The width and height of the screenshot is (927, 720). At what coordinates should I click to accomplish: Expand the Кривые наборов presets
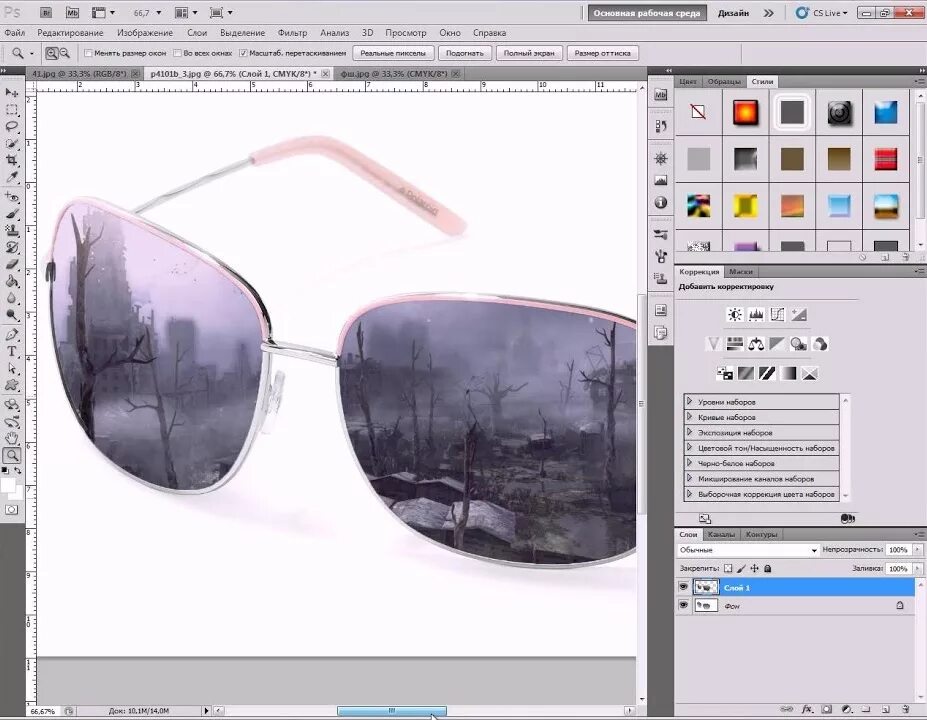tap(689, 417)
